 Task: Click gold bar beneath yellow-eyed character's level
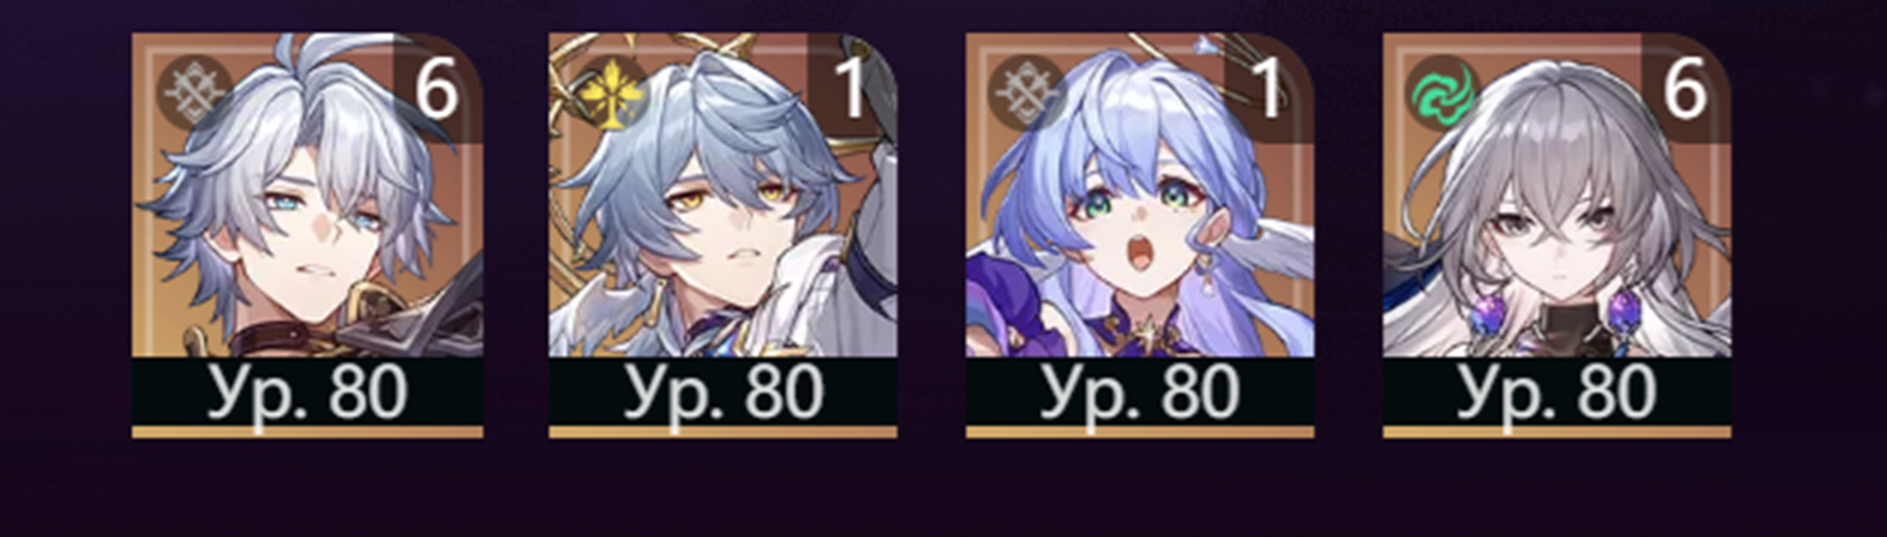(723, 432)
